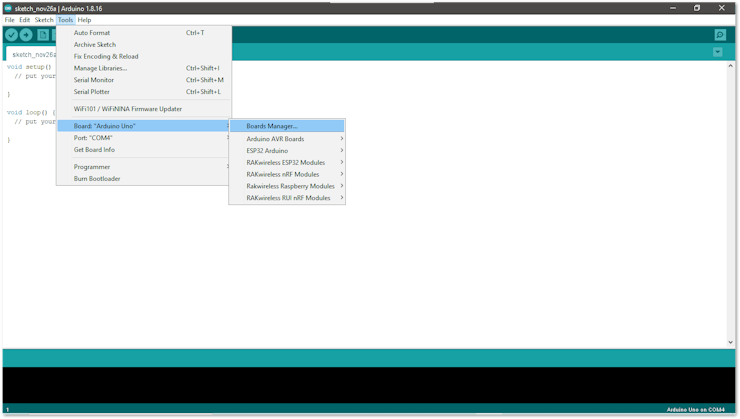Click the Upload arrow toolbar icon
Viewport: 740px width, 419px height.
tap(26, 35)
